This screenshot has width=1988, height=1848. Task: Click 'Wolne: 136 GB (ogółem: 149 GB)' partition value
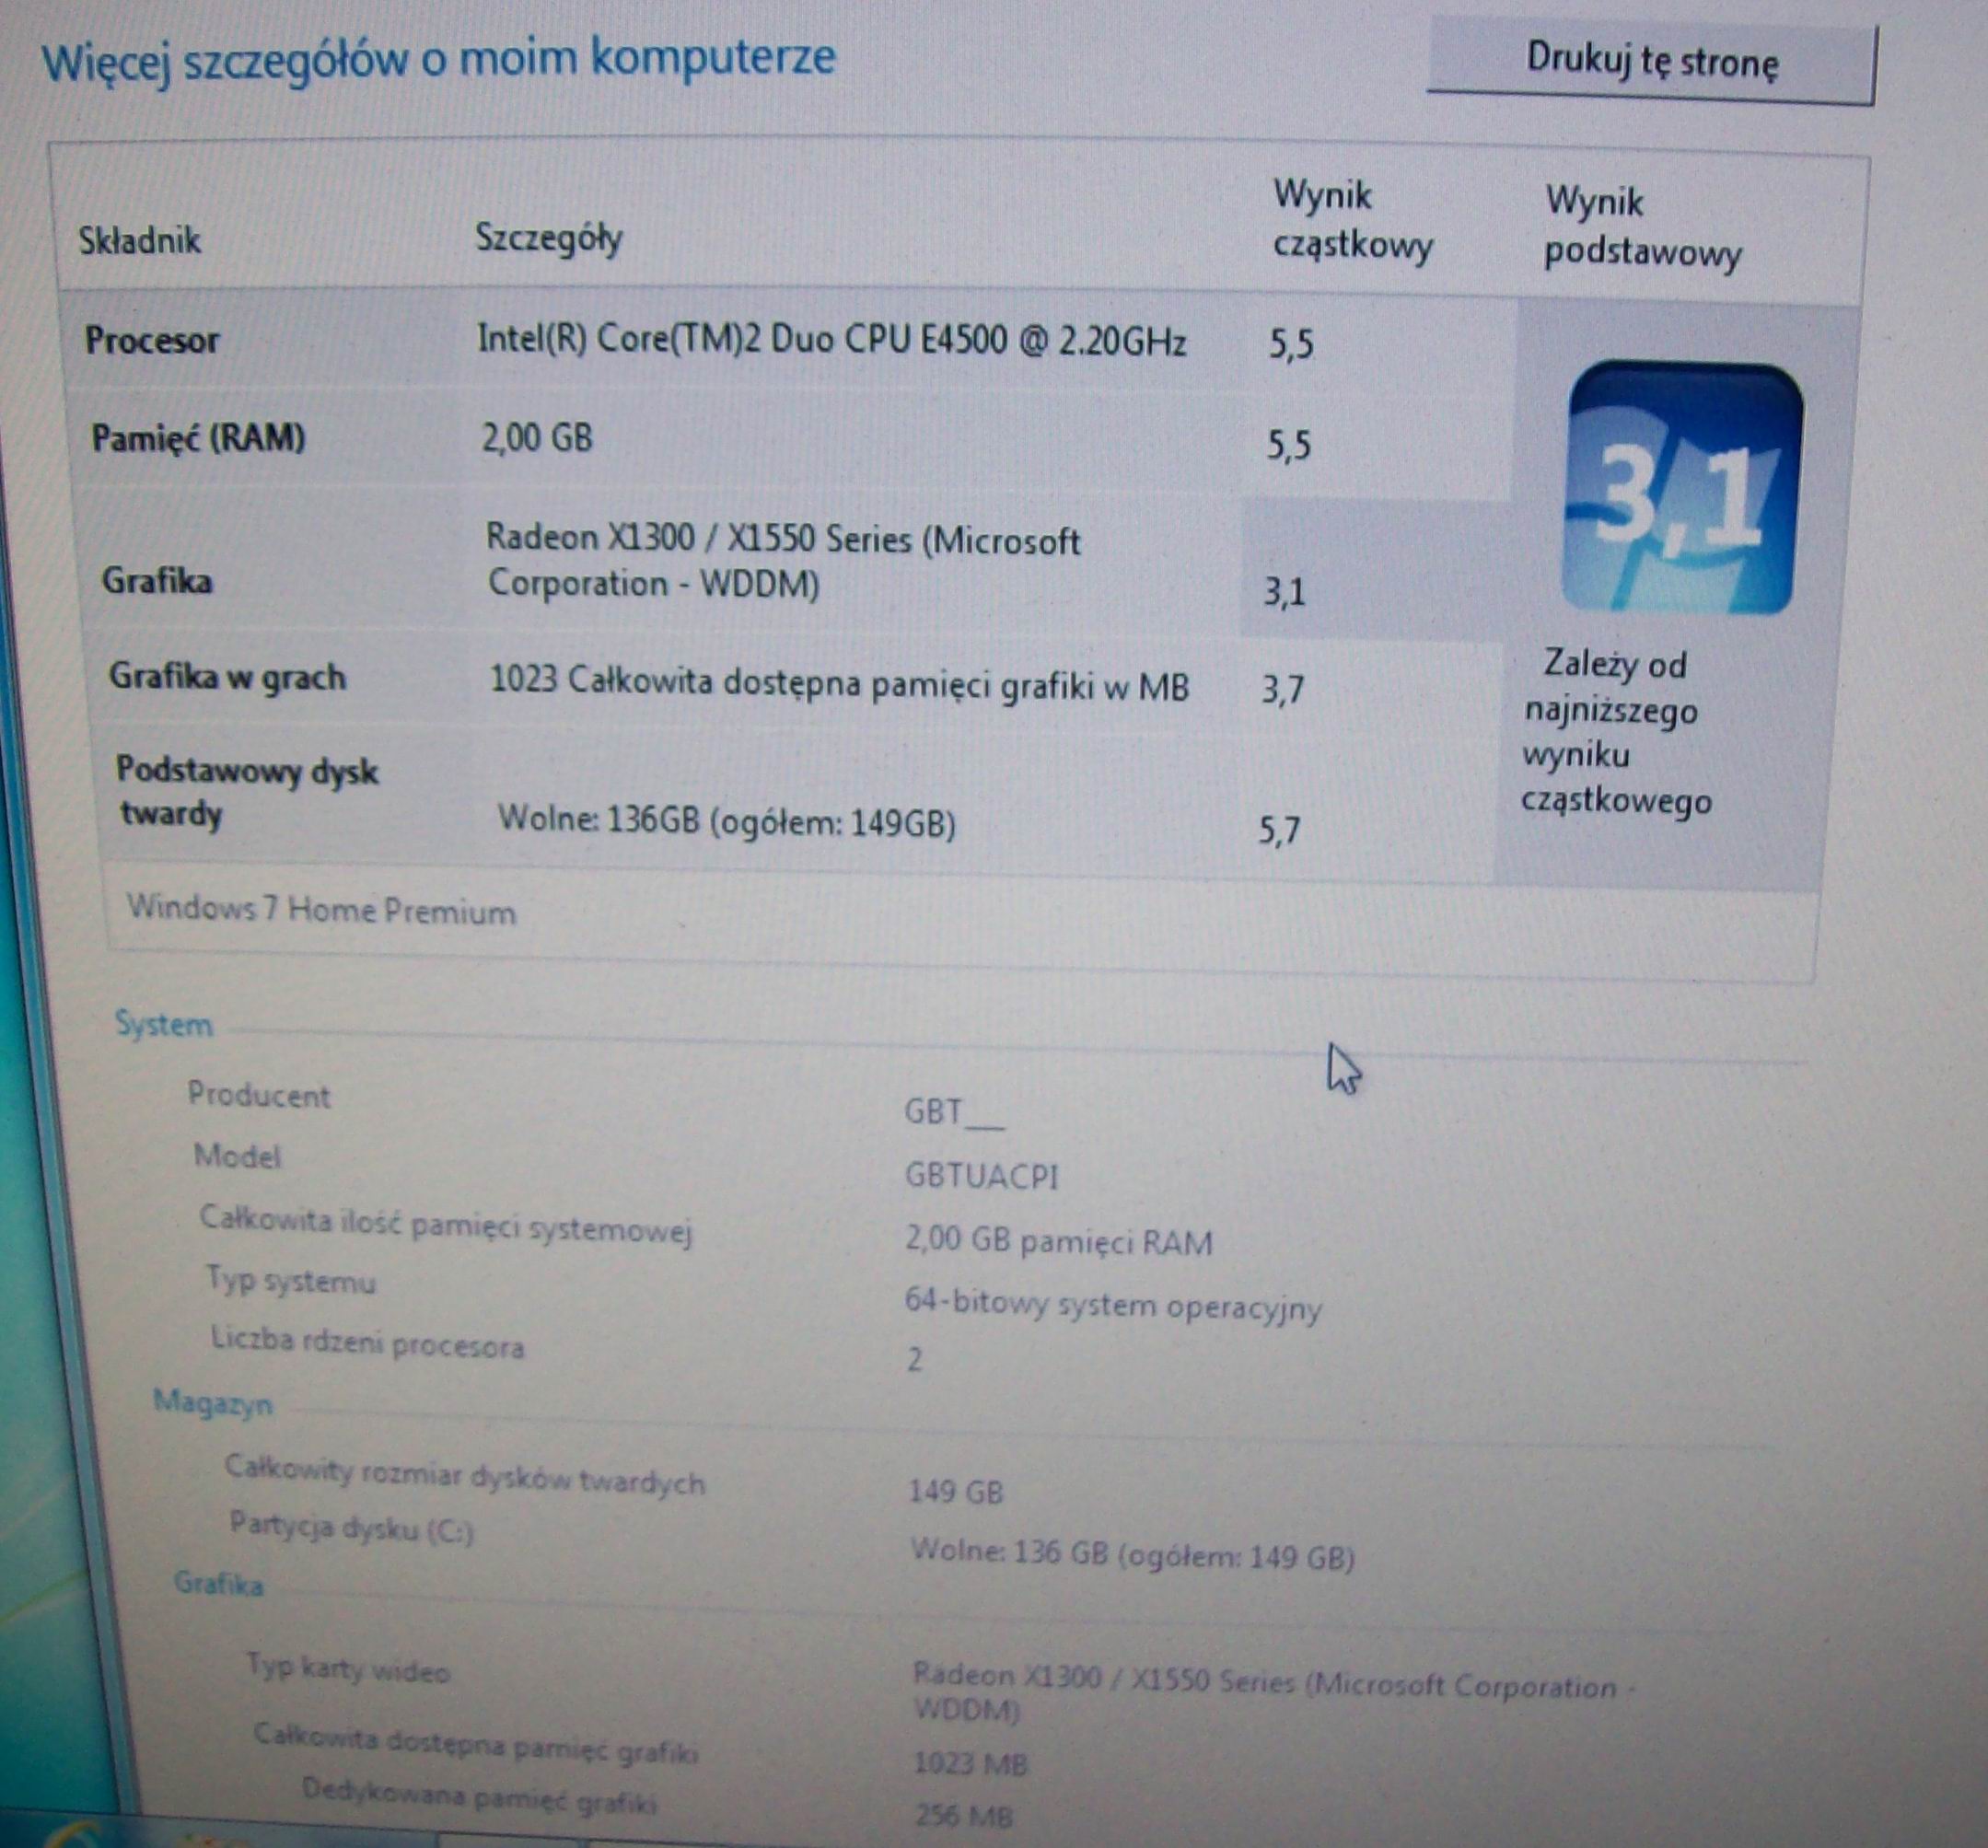1132,1555
